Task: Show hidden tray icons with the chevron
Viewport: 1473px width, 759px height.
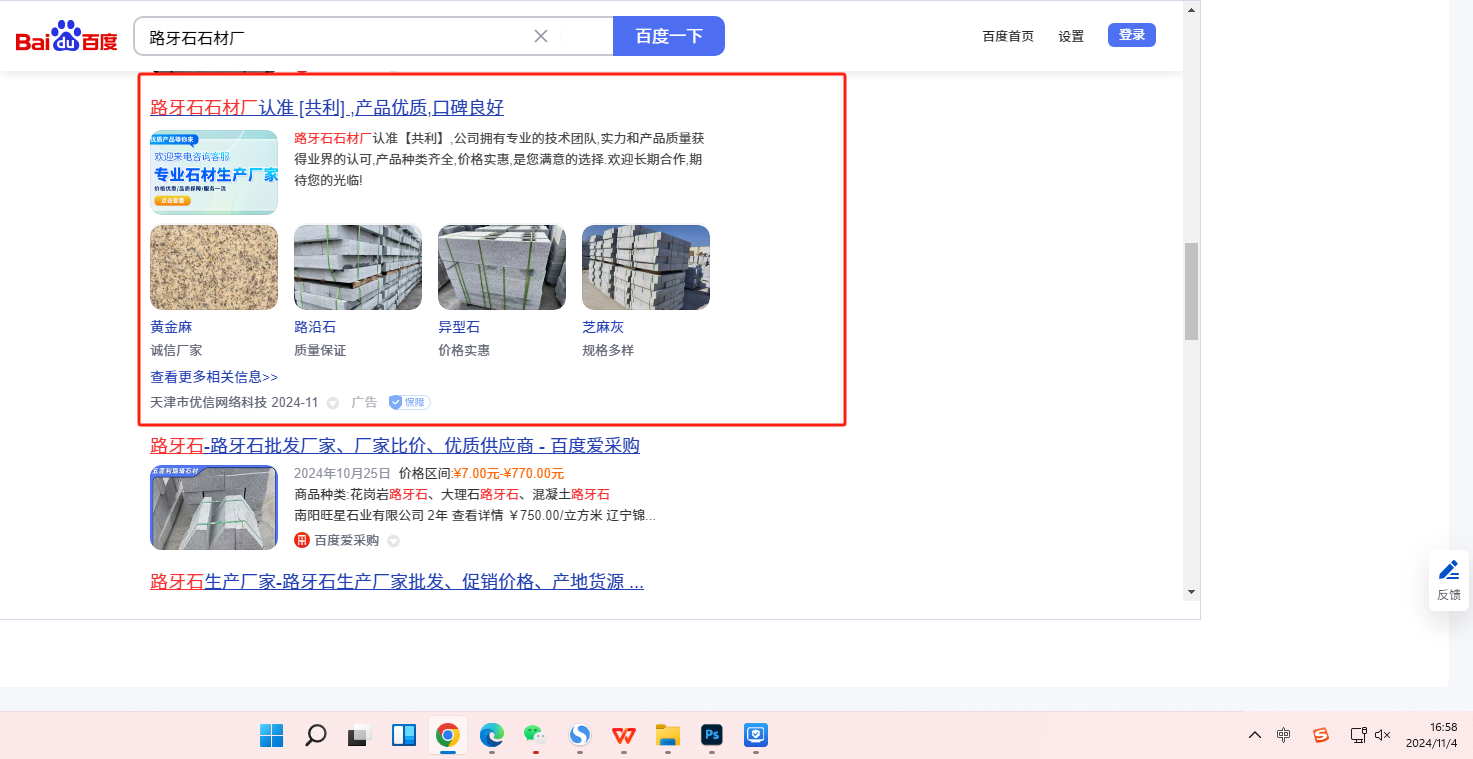Action: (1255, 735)
